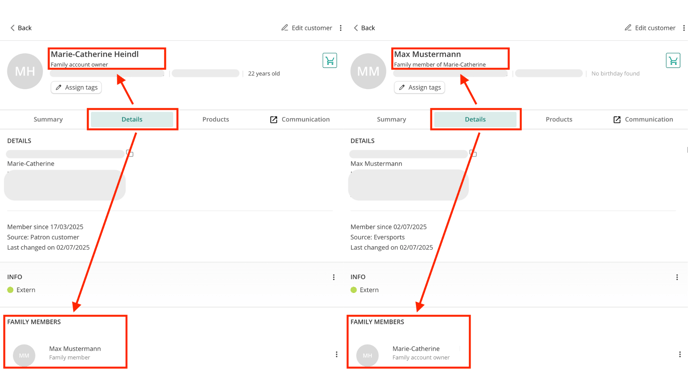Click 'No birthday found' text
This screenshot has width=688, height=387.
(x=615, y=74)
